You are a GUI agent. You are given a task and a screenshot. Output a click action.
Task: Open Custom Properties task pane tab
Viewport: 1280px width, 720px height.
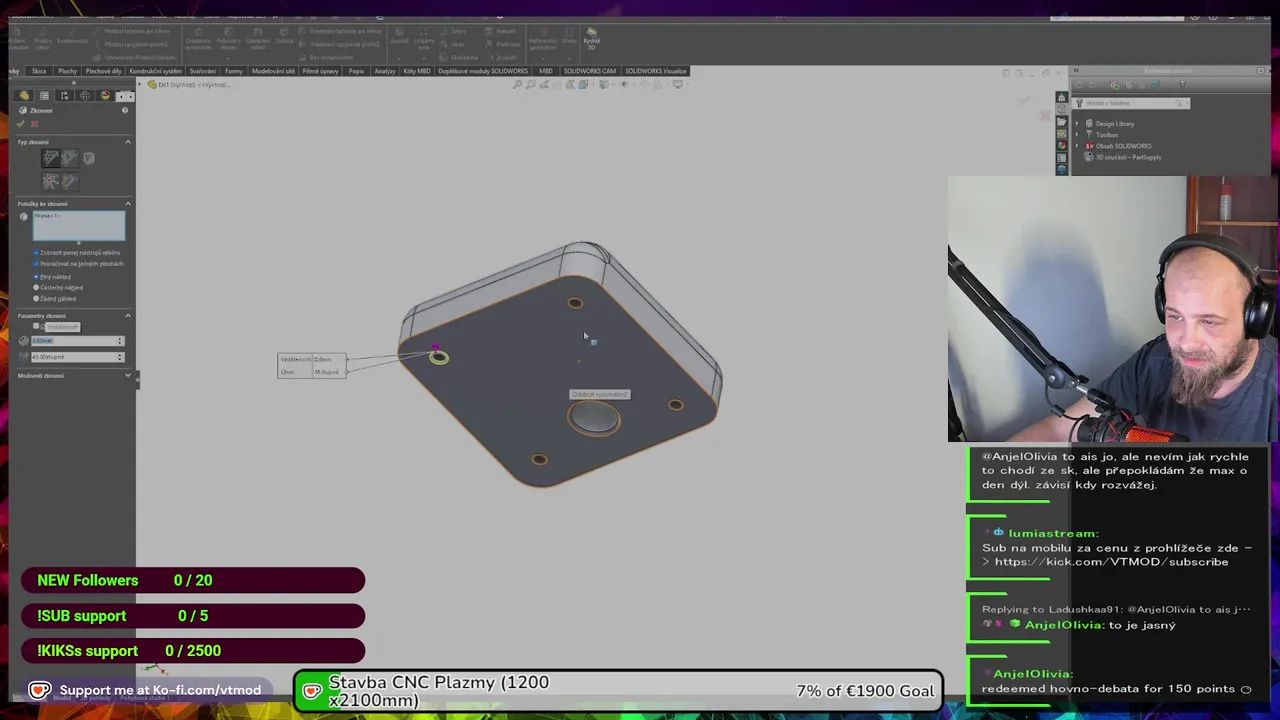(x=1062, y=158)
